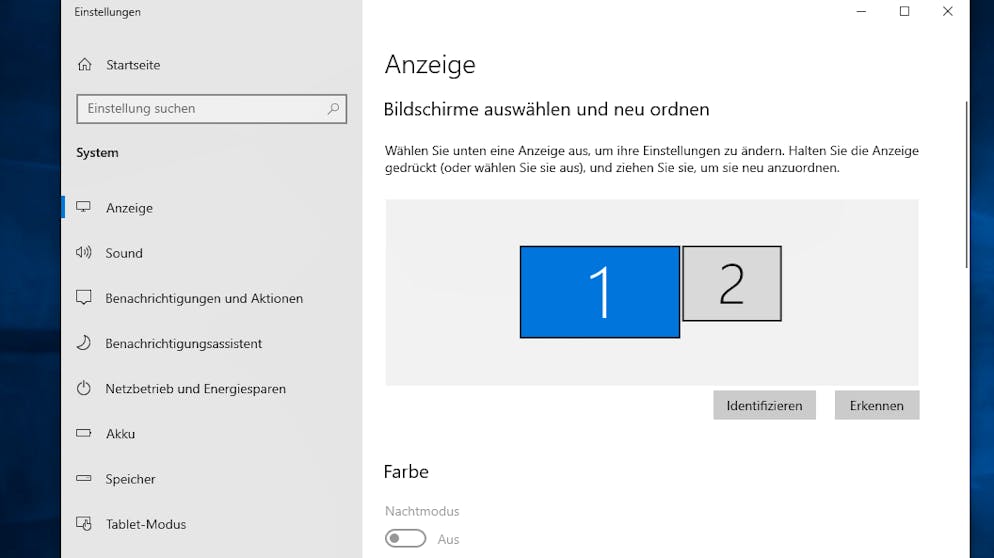The image size is (994, 558).
Task: Click the speaker icon beside Sound
Action: tap(84, 252)
